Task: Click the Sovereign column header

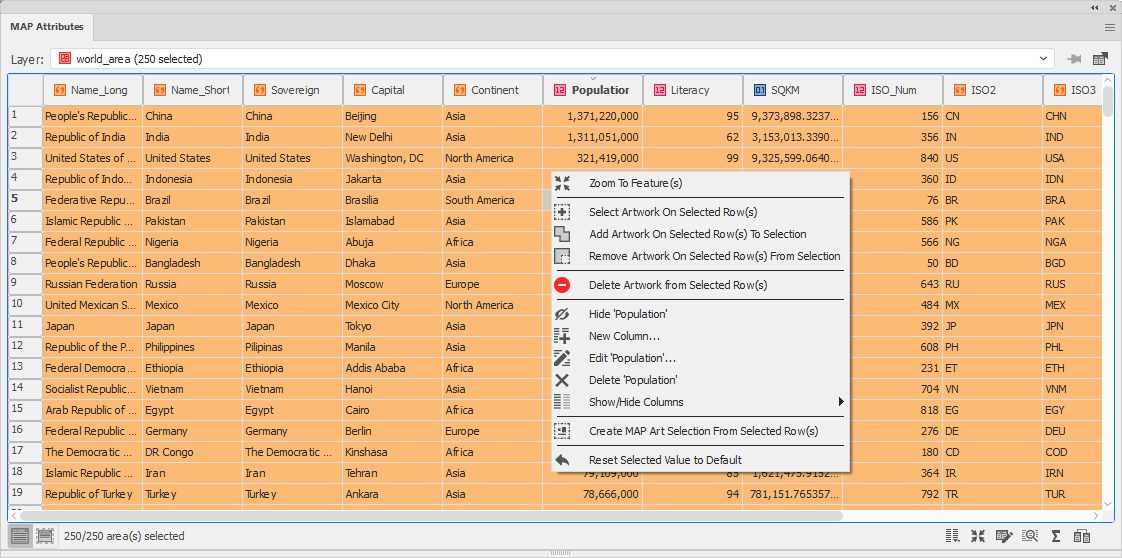Action: click(293, 90)
